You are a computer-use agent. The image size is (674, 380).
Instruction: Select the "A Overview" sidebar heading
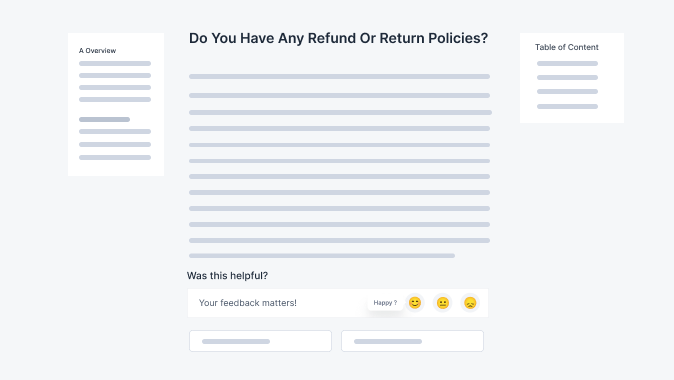(98, 51)
